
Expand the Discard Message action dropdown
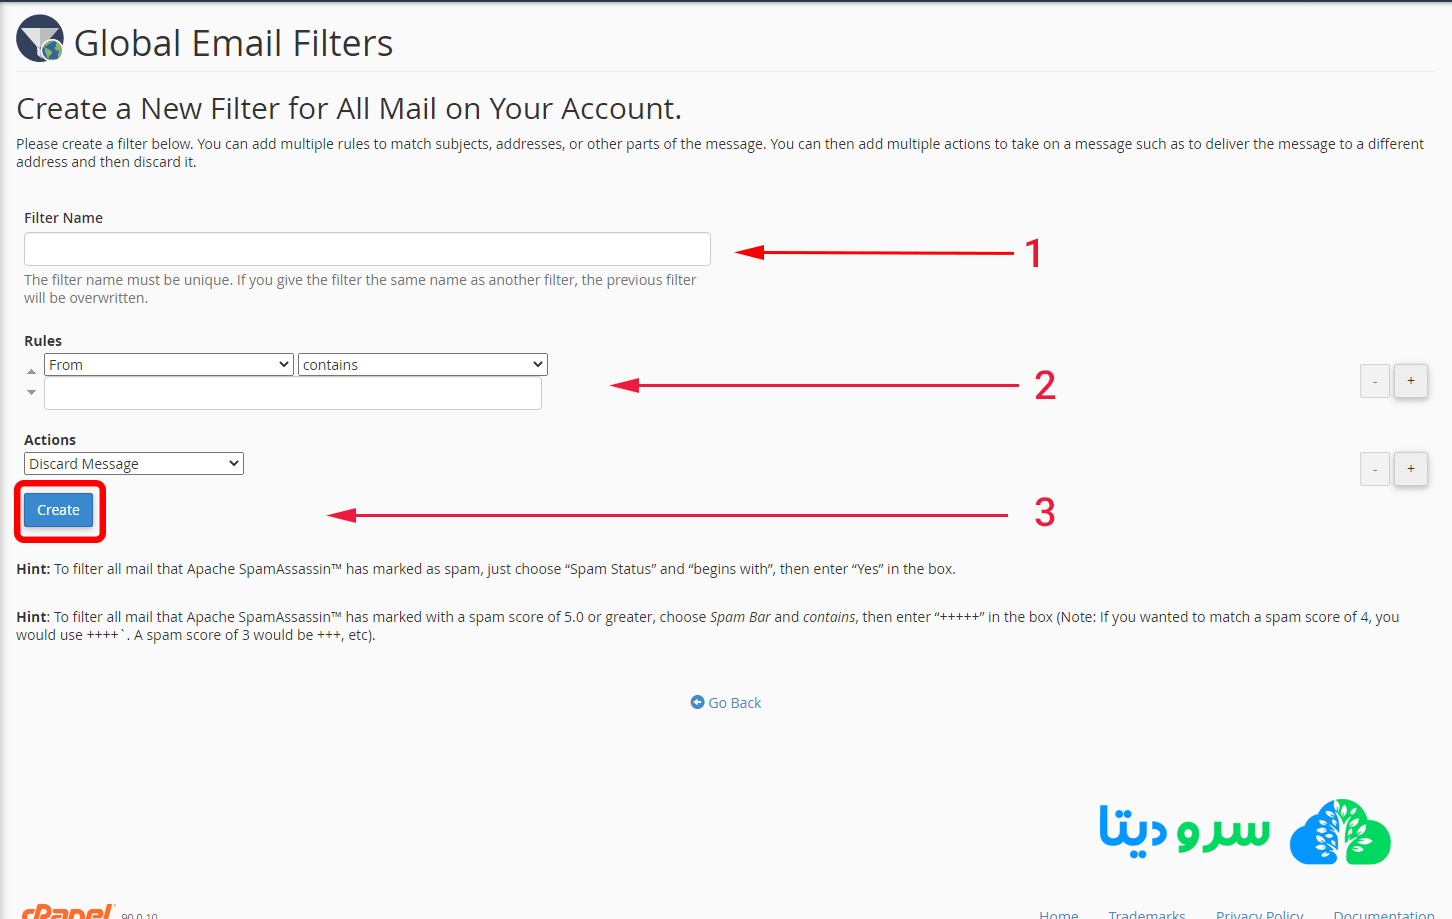[133, 464]
